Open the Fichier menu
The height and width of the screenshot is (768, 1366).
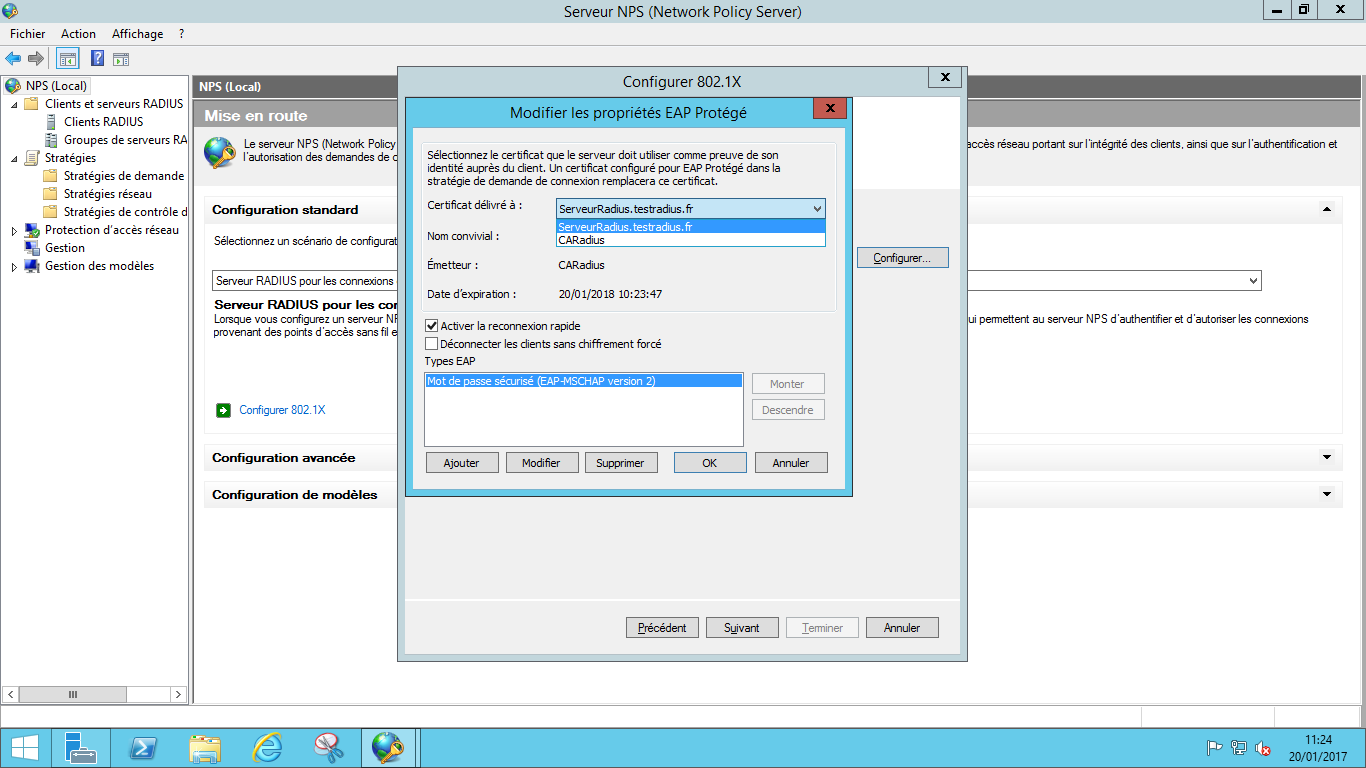click(x=28, y=34)
